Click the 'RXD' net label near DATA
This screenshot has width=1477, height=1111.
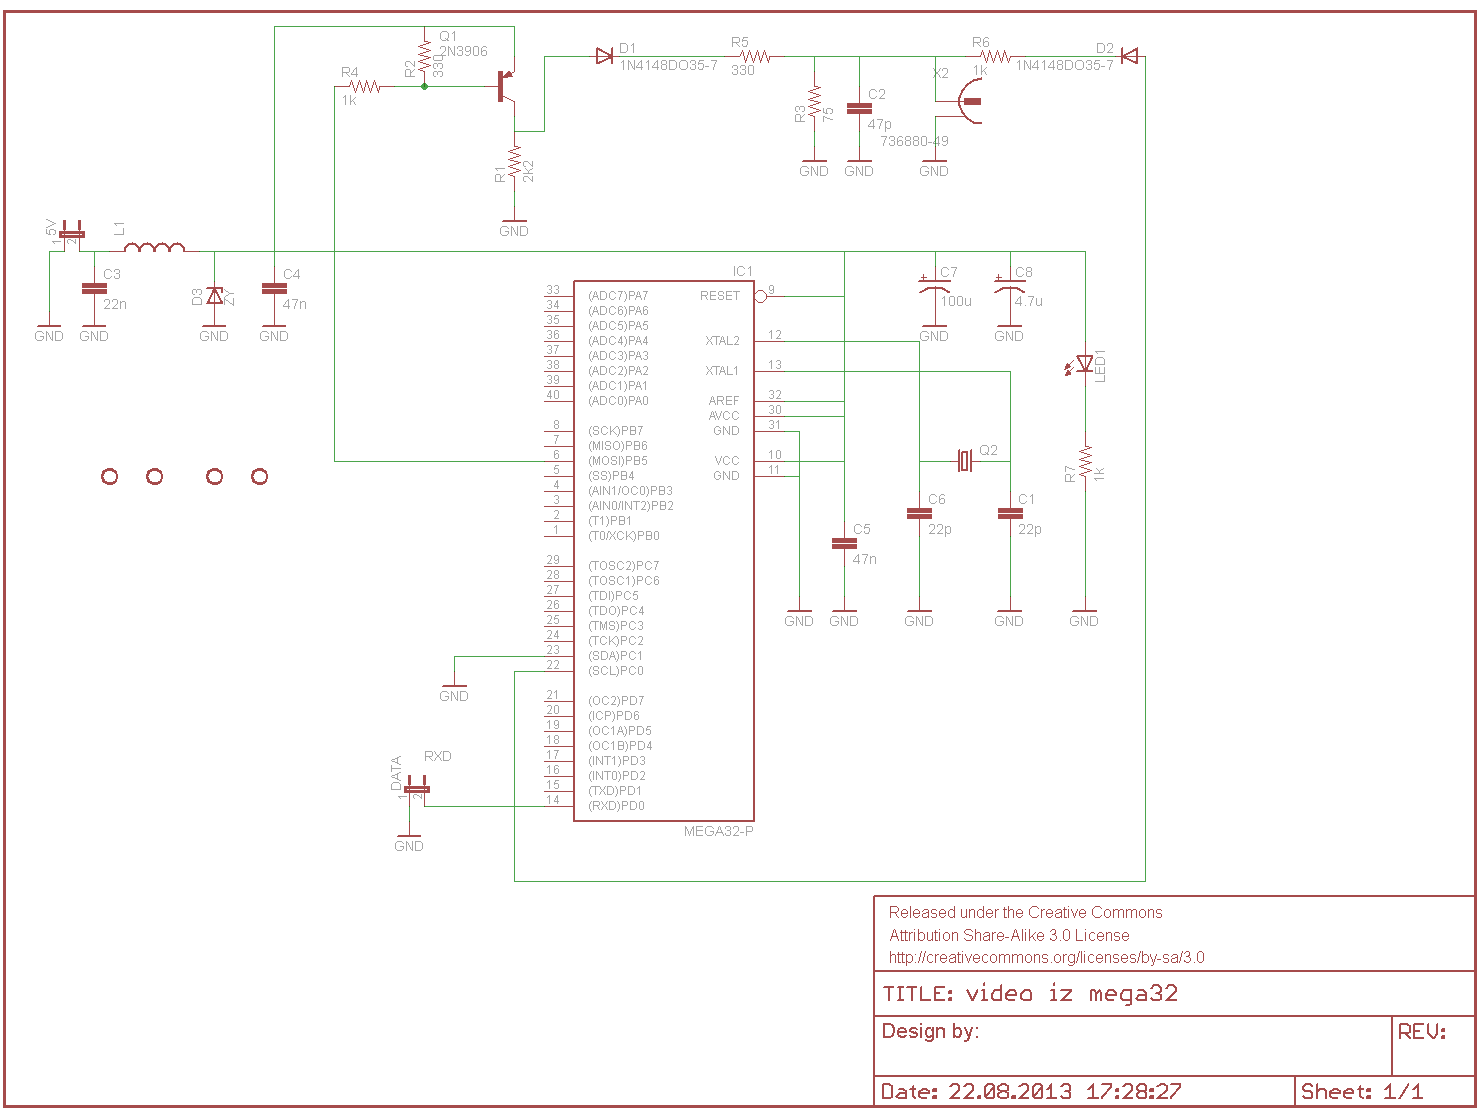[438, 756]
